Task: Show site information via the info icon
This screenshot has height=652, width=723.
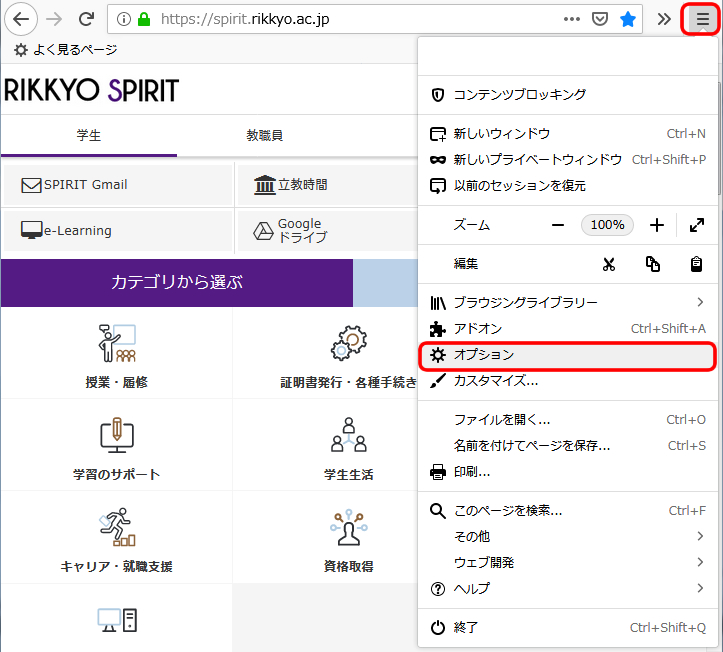Action: (x=124, y=19)
